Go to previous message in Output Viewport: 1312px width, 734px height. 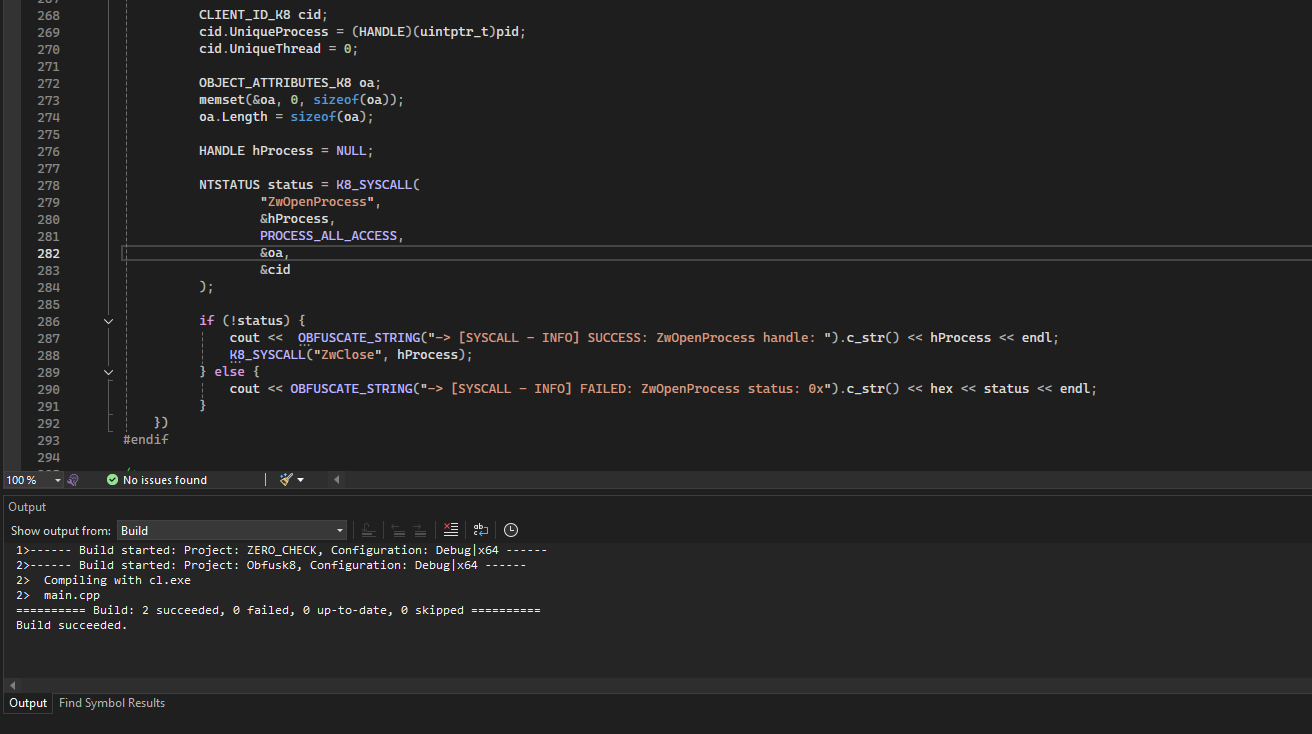point(398,530)
